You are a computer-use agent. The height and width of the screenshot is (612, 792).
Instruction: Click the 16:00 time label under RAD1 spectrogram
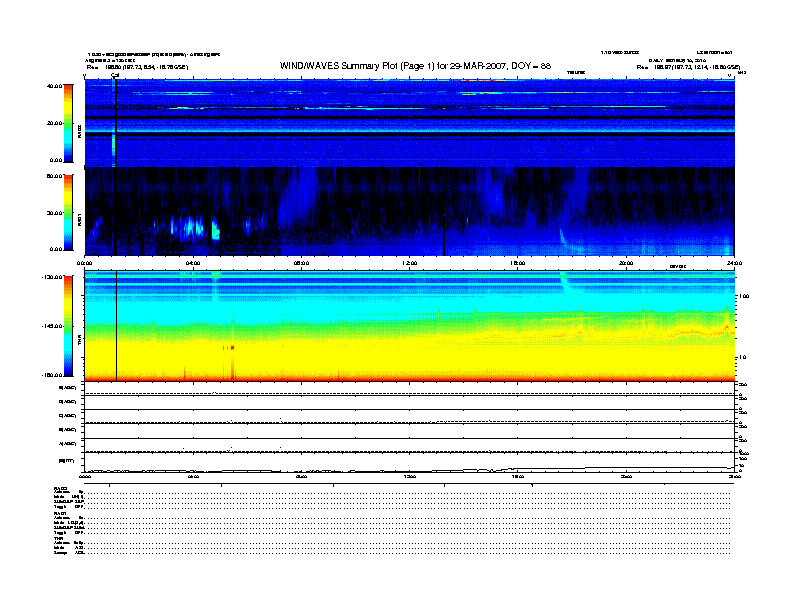tap(518, 263)
